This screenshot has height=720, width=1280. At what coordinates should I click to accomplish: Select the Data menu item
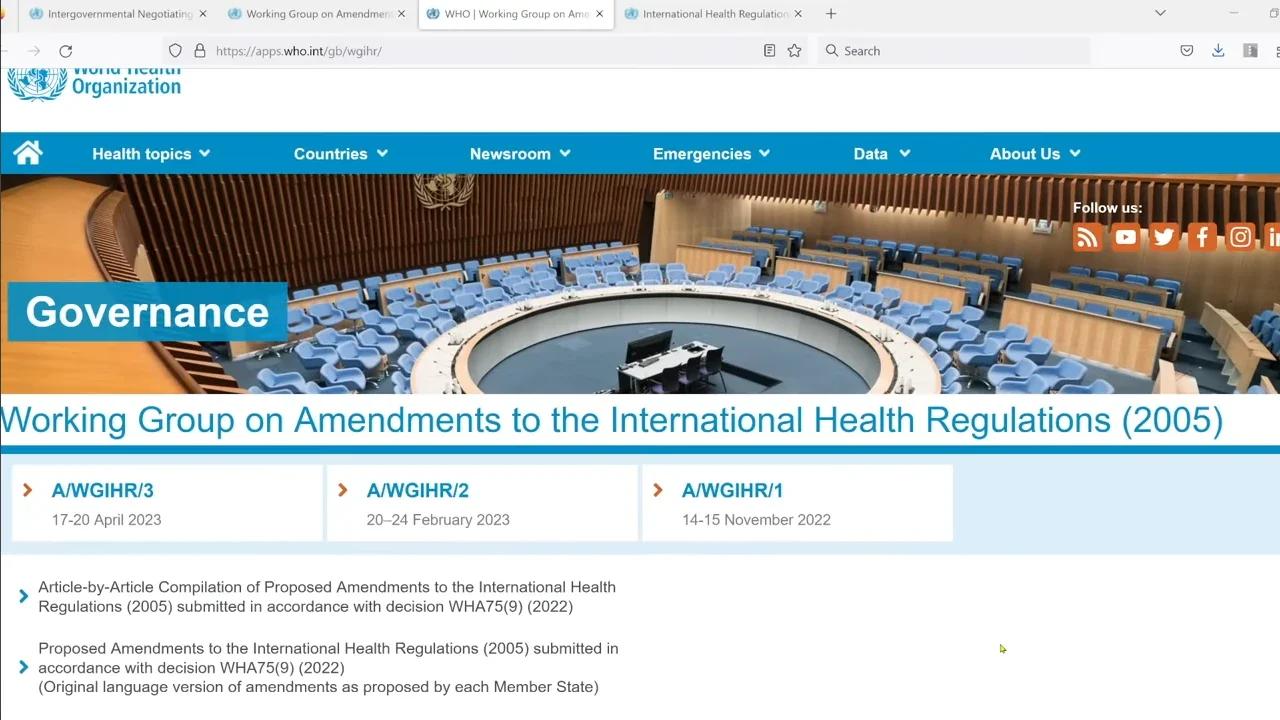pyautogui.click(x=879, y=153)
